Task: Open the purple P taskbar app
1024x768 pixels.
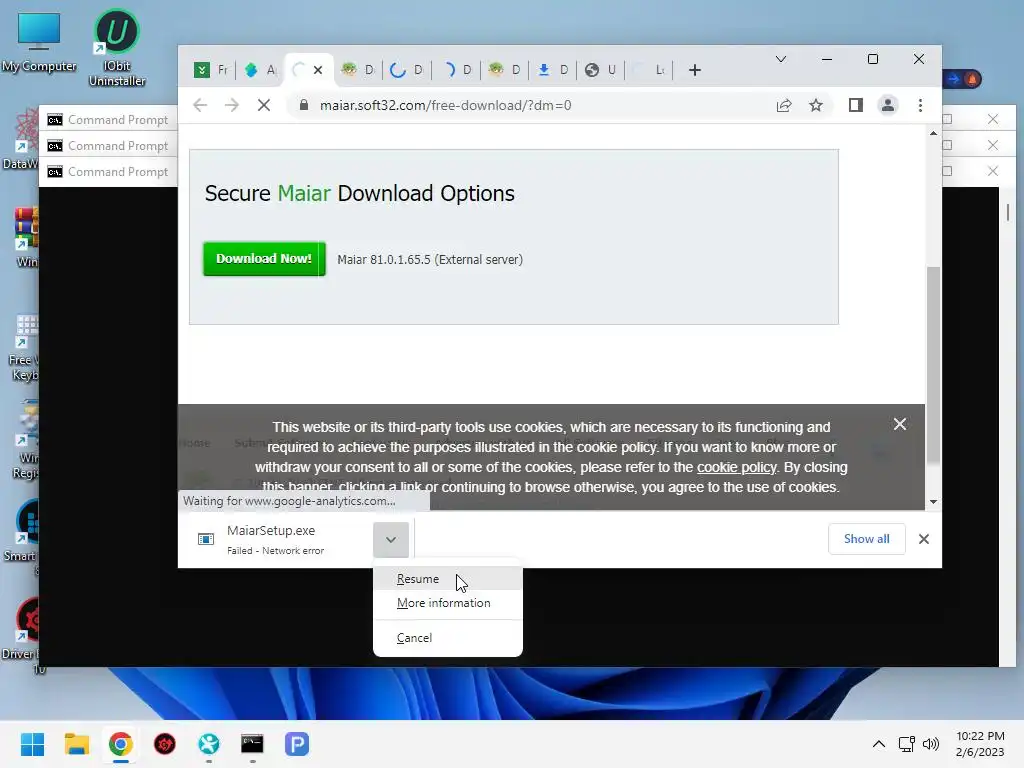Action: coord(296,744)
